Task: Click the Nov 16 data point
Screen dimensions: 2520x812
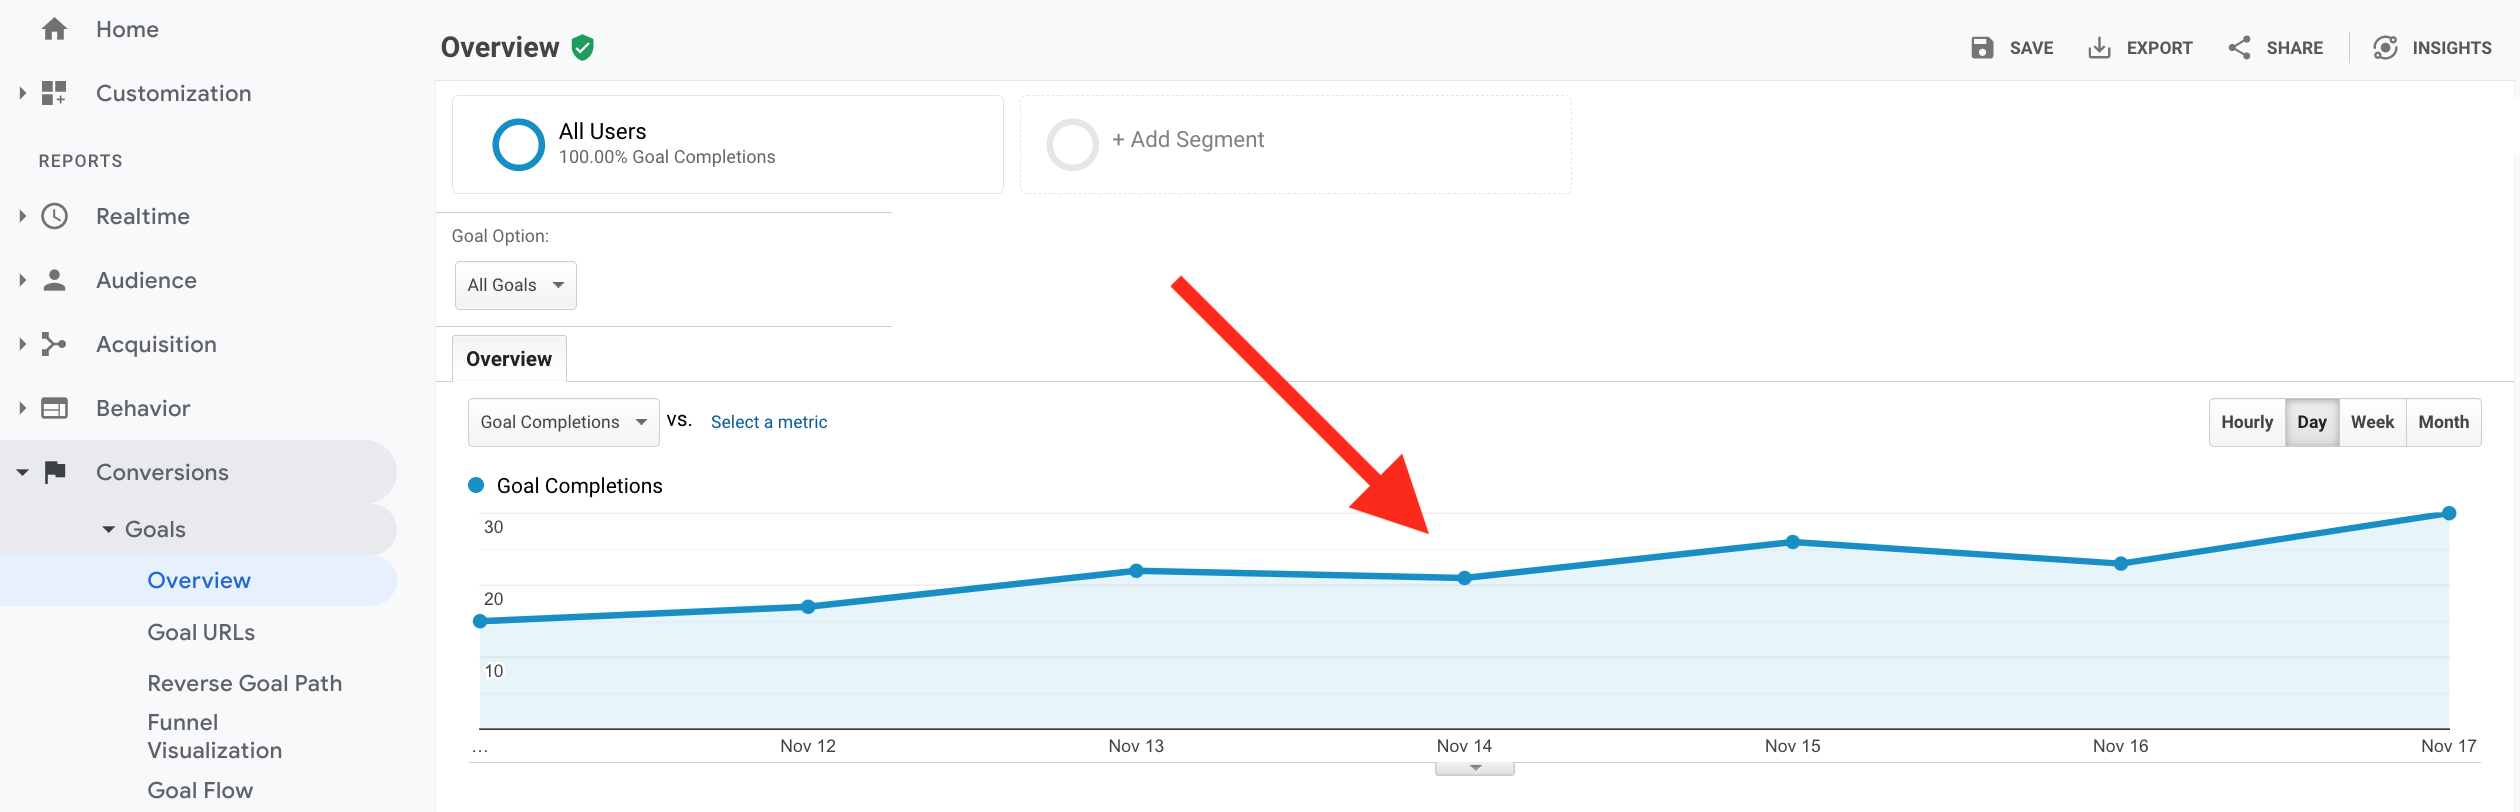Action: tap(2121, 564)
